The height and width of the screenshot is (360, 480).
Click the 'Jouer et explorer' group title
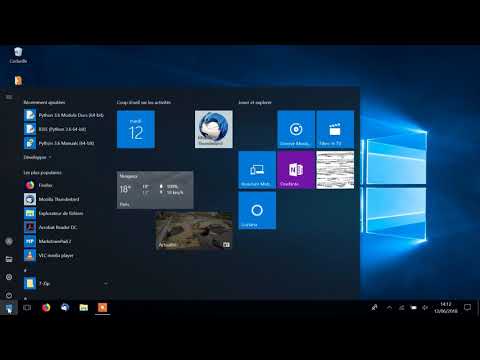[x=255, y=102]
